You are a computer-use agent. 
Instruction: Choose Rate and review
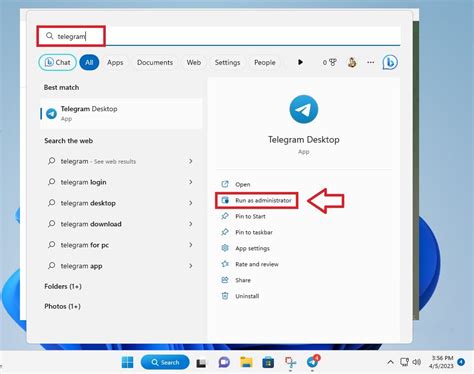(x=250, y=264)
